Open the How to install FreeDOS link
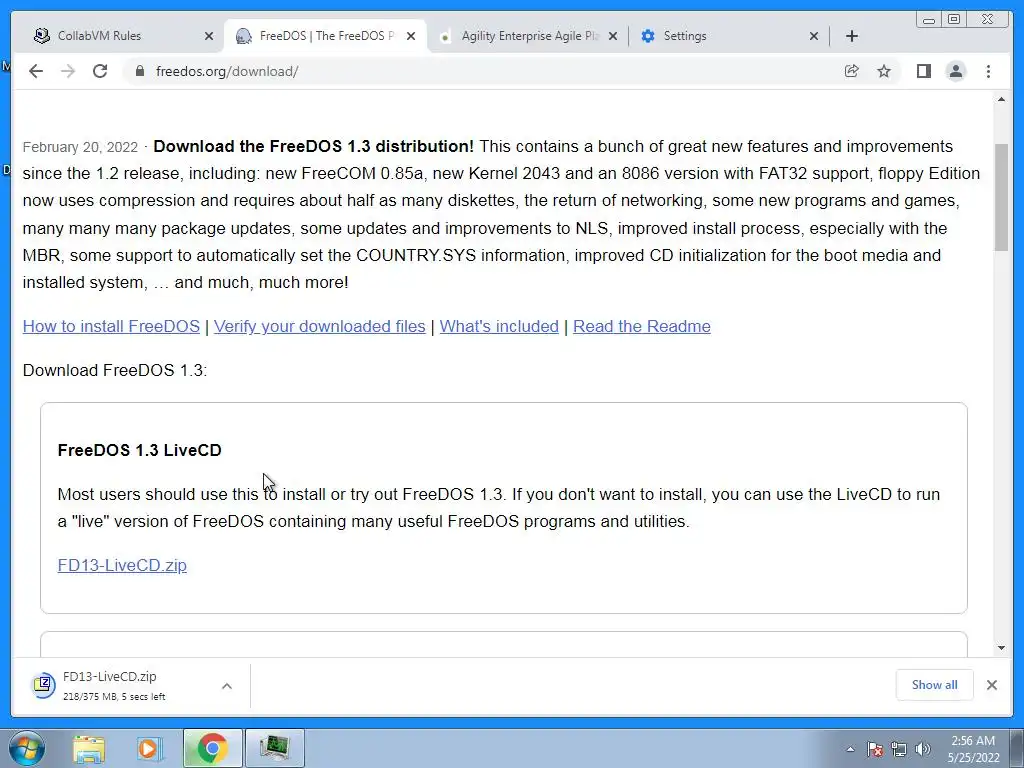1024x768 pixels. pyautogui.click(x=111, y=326)
